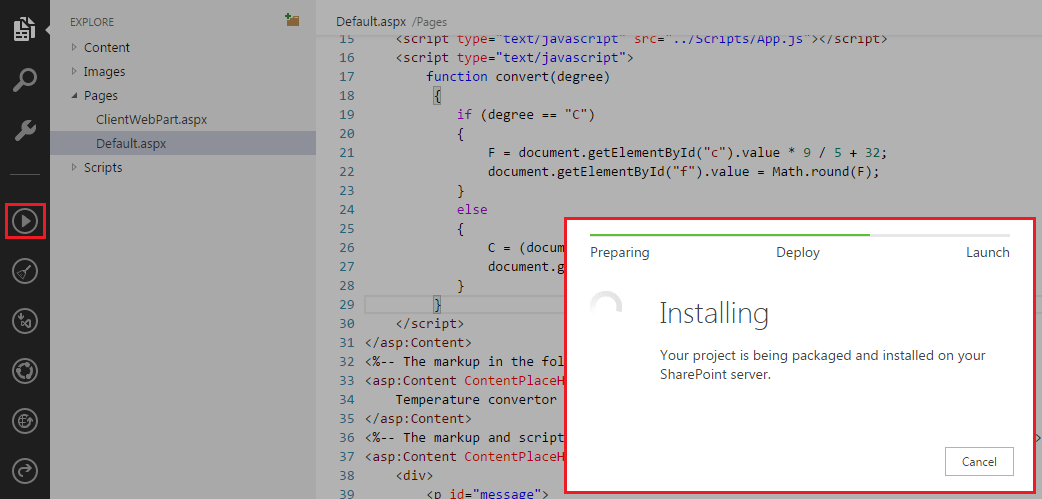Add new item via folder plus icon
Screen dimensions: 1042x499
coord(292,20)
